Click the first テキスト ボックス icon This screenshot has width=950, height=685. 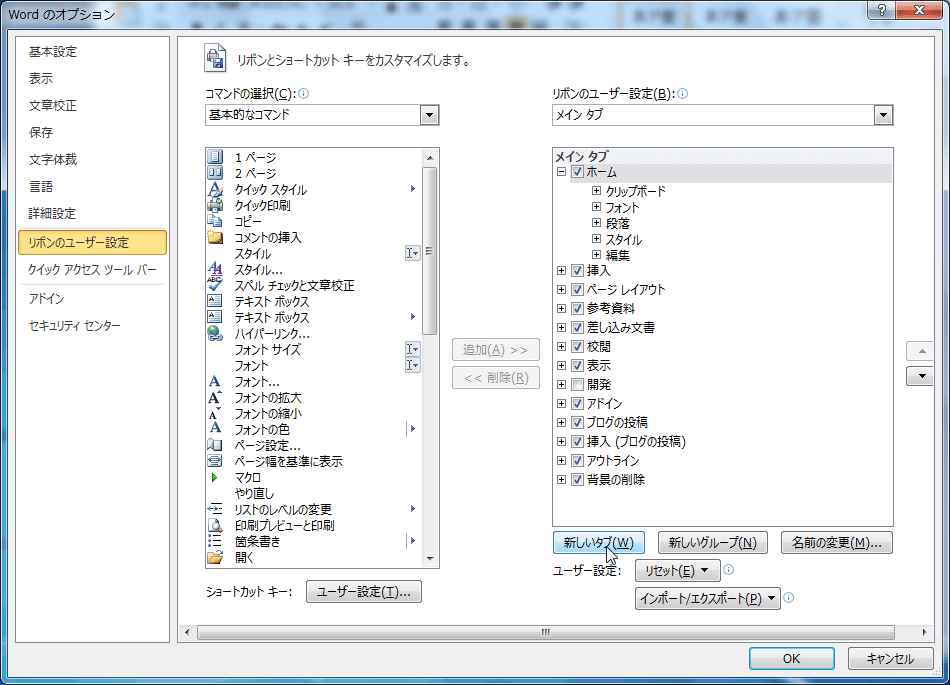pyautogui.click(x=215, y=301)
